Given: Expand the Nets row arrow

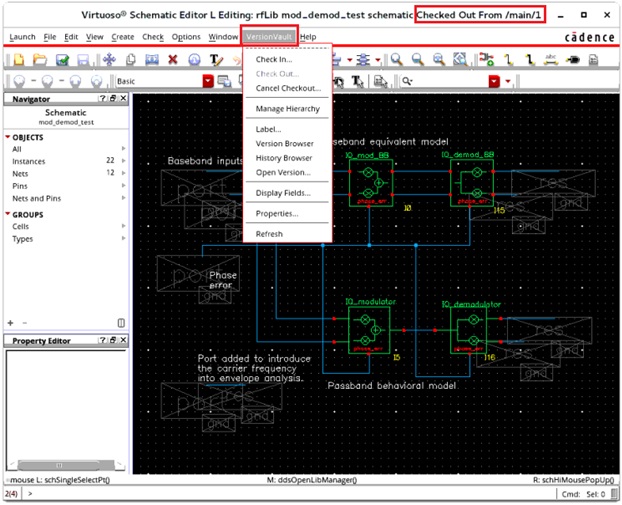Looking at the screenshot, I should pyautogui.click(x=124, y=173).
